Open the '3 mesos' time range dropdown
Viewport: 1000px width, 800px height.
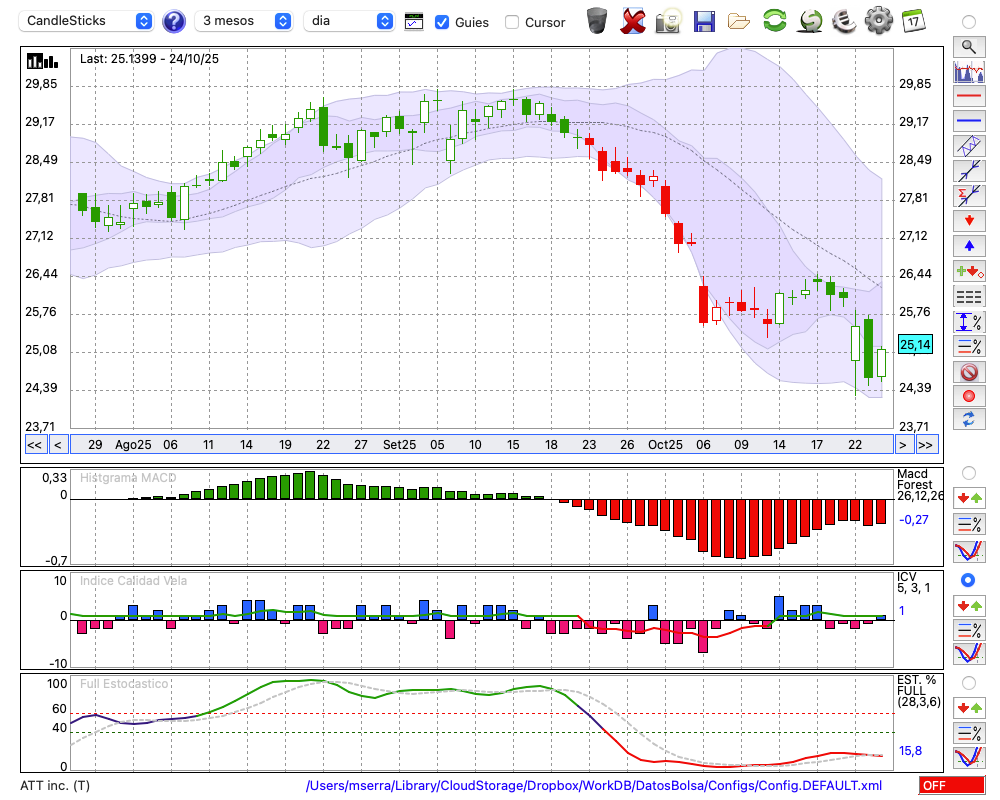pos(243,21)
